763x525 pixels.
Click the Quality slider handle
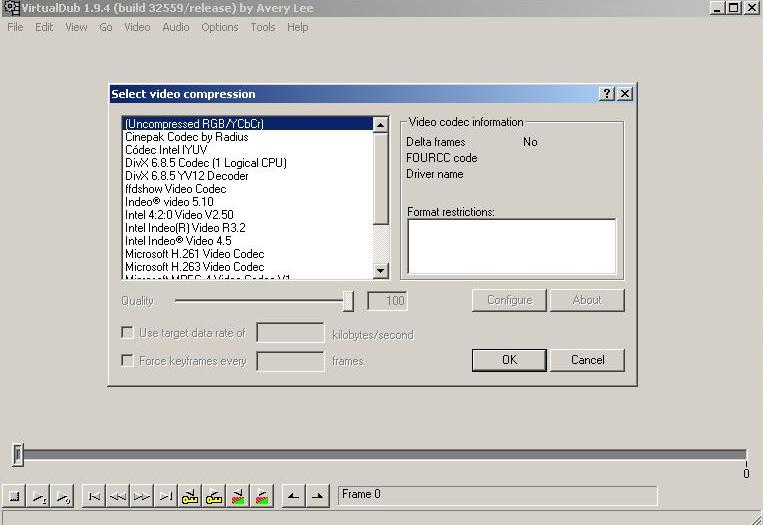[x=348, y=301]
